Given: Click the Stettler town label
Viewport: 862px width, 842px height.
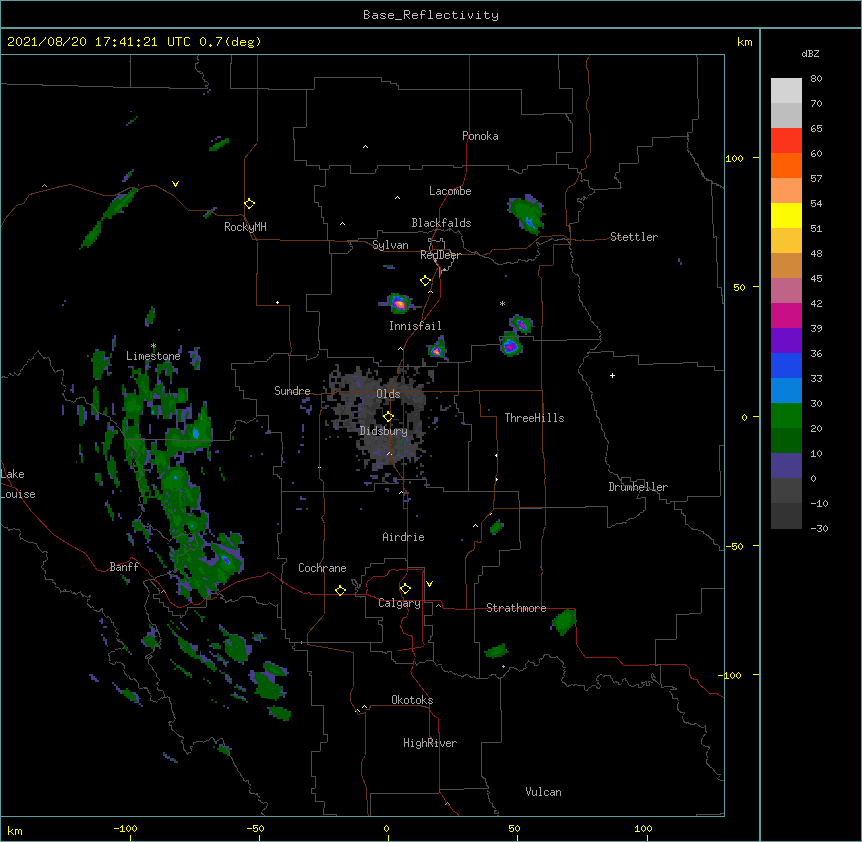Looking at the screenshot, I should coord(634,237).
